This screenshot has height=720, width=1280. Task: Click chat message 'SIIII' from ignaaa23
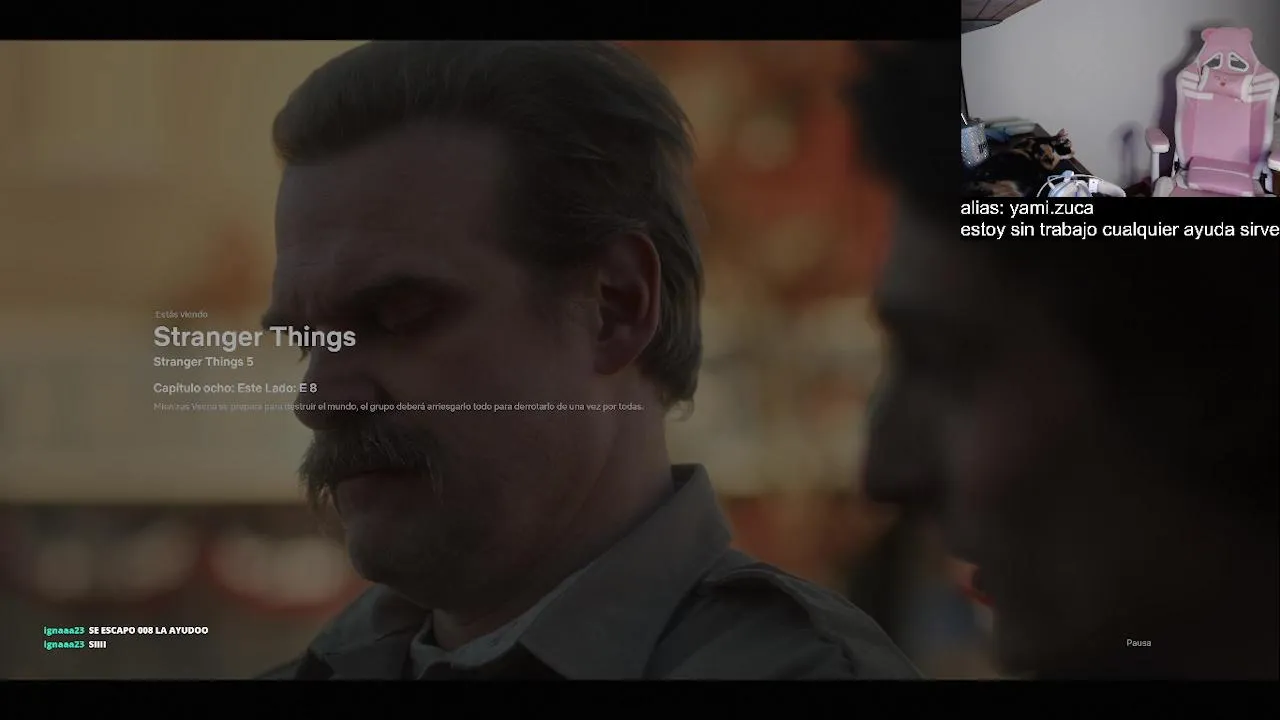coord(97,645)
